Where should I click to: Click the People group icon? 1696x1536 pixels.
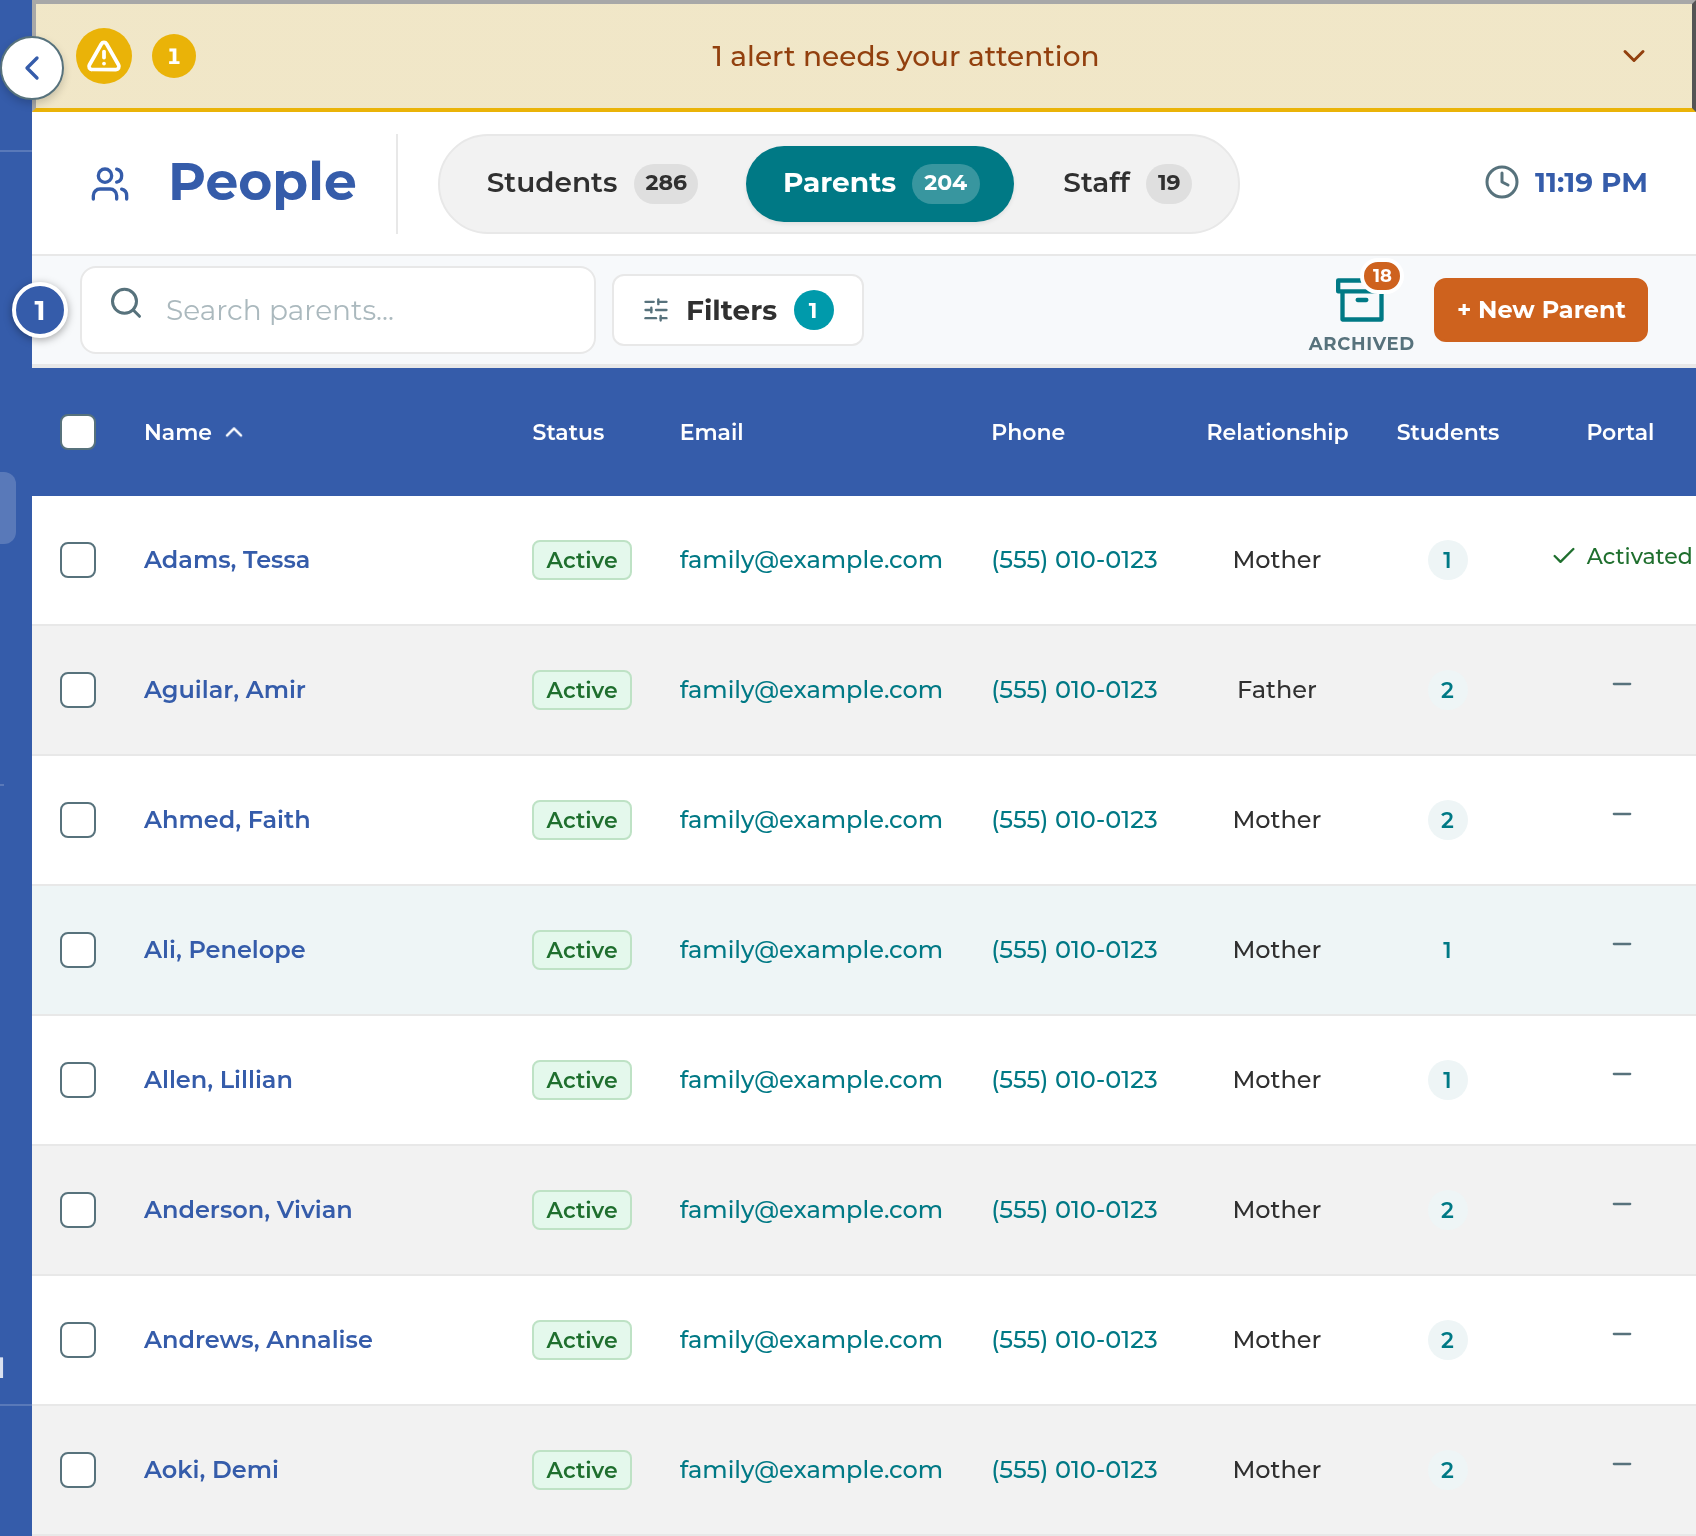click(110, 183)
